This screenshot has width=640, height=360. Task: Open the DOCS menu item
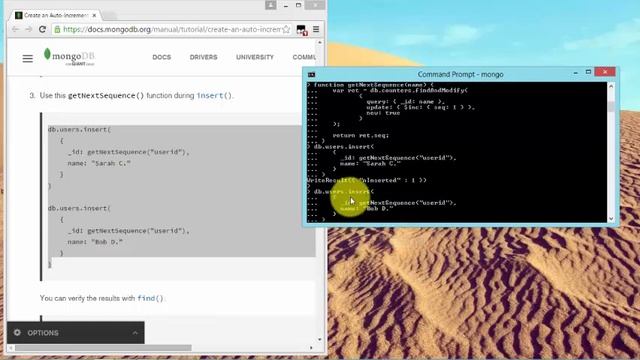click(x=162, y=57)
